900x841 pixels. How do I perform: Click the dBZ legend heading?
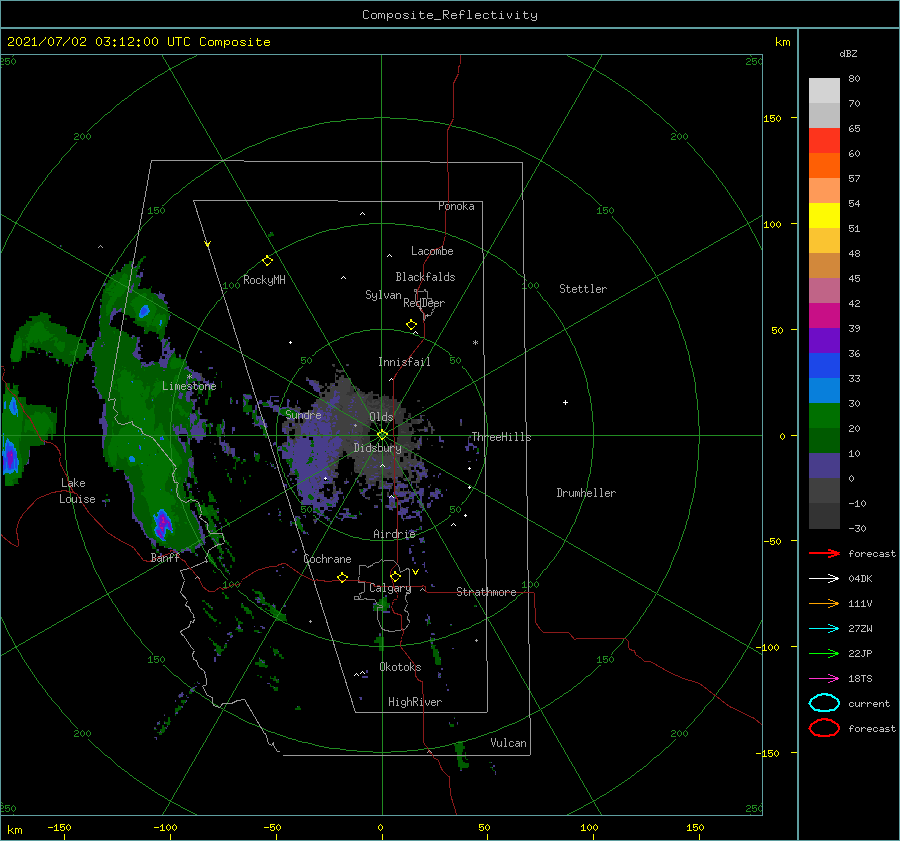(x=848, y=53)
